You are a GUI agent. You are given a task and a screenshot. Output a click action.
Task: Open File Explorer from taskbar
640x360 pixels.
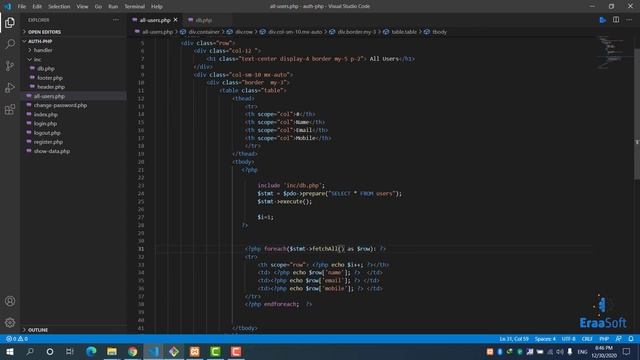tap(112, 351)
